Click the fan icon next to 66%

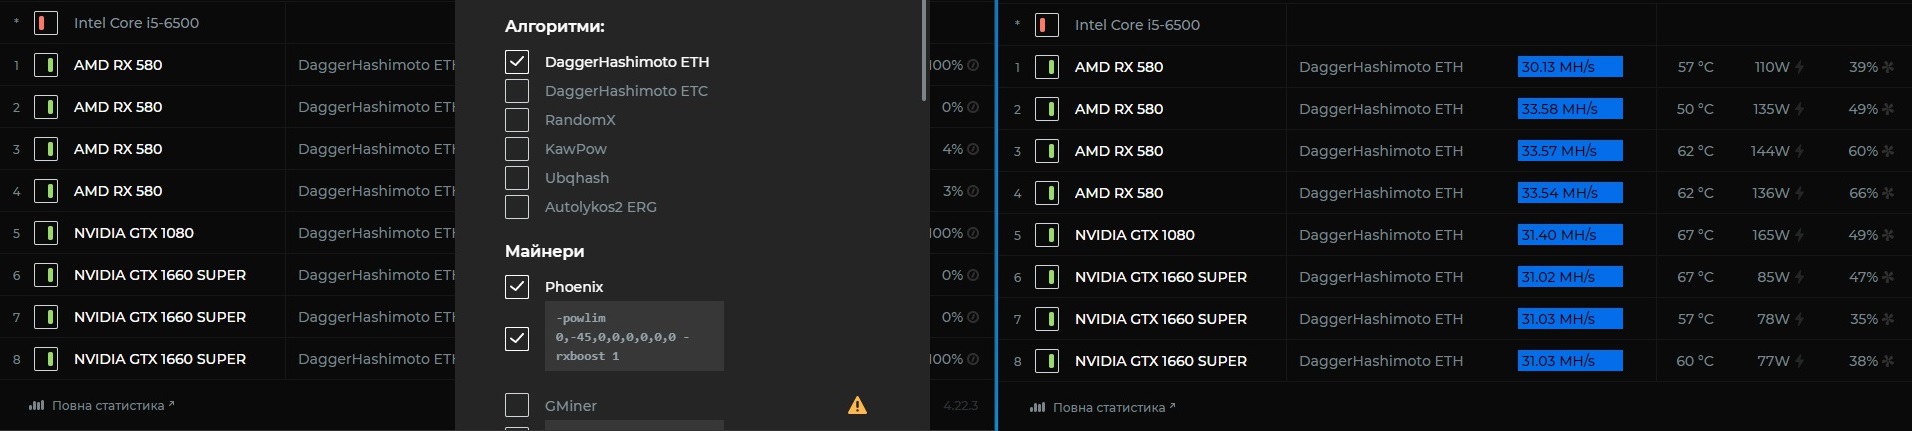pos(1888,193)
